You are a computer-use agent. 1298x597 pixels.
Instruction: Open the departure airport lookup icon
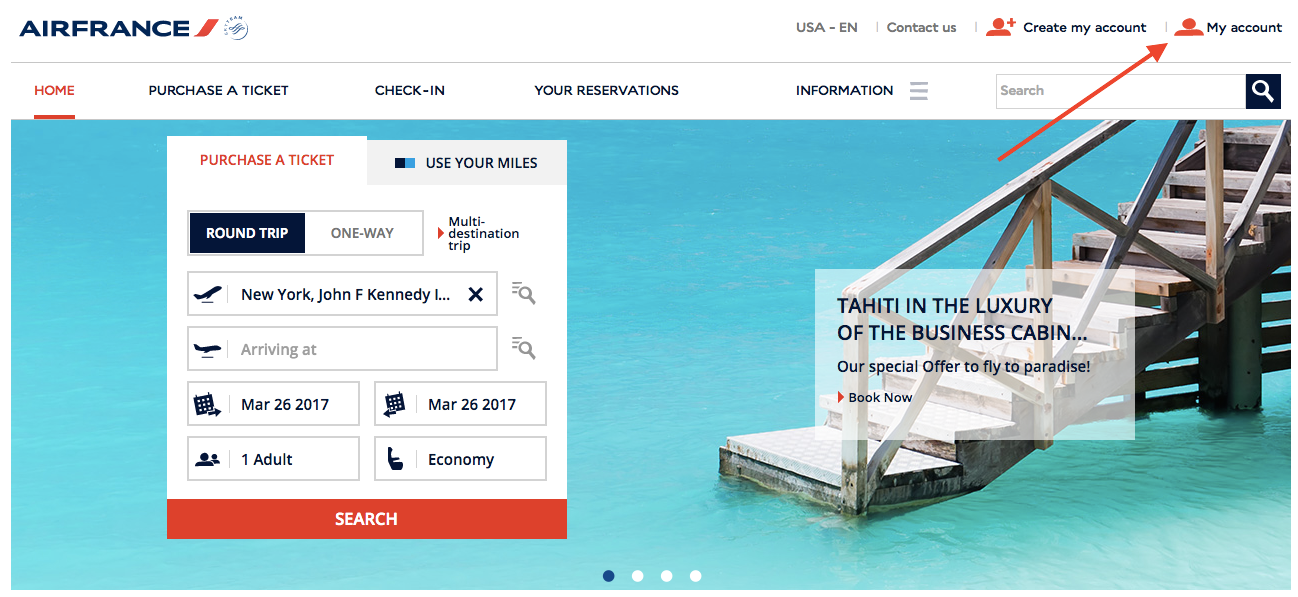tap(523, 293)
